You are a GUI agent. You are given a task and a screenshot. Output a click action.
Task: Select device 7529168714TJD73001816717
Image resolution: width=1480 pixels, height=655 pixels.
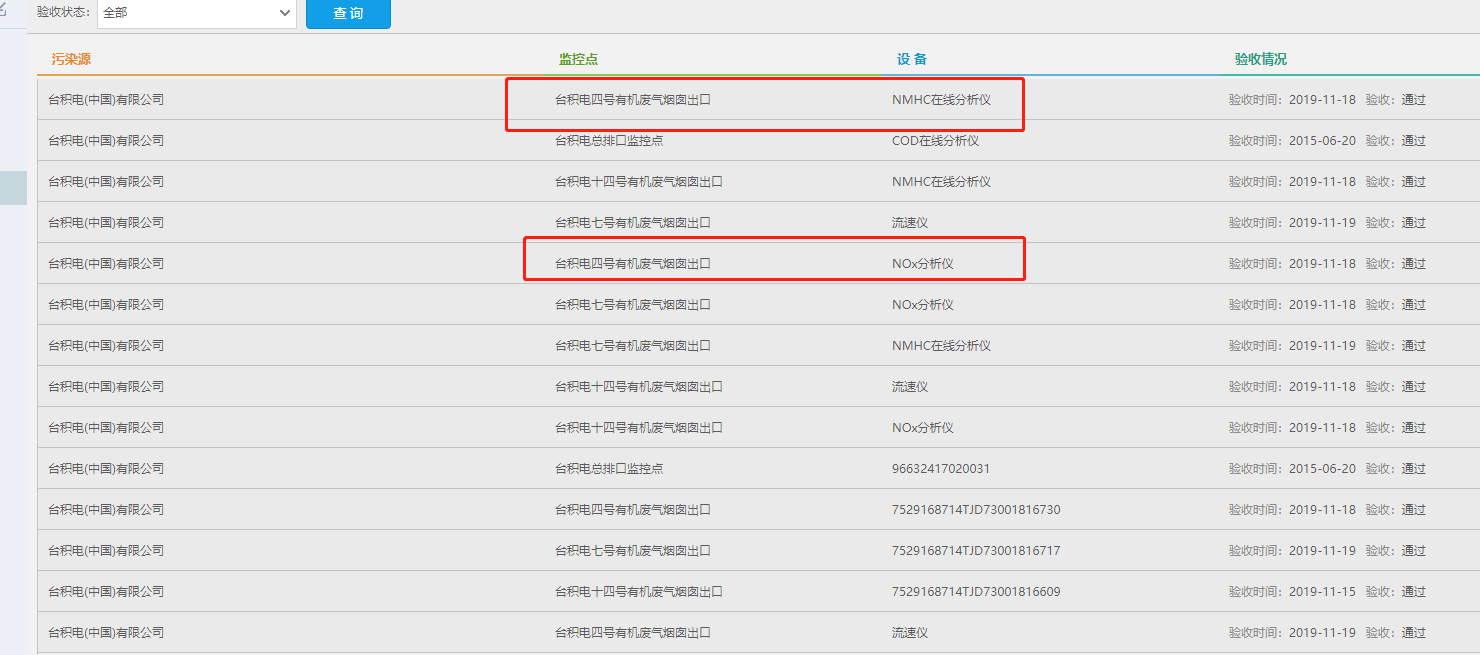(x=976, y=551)
